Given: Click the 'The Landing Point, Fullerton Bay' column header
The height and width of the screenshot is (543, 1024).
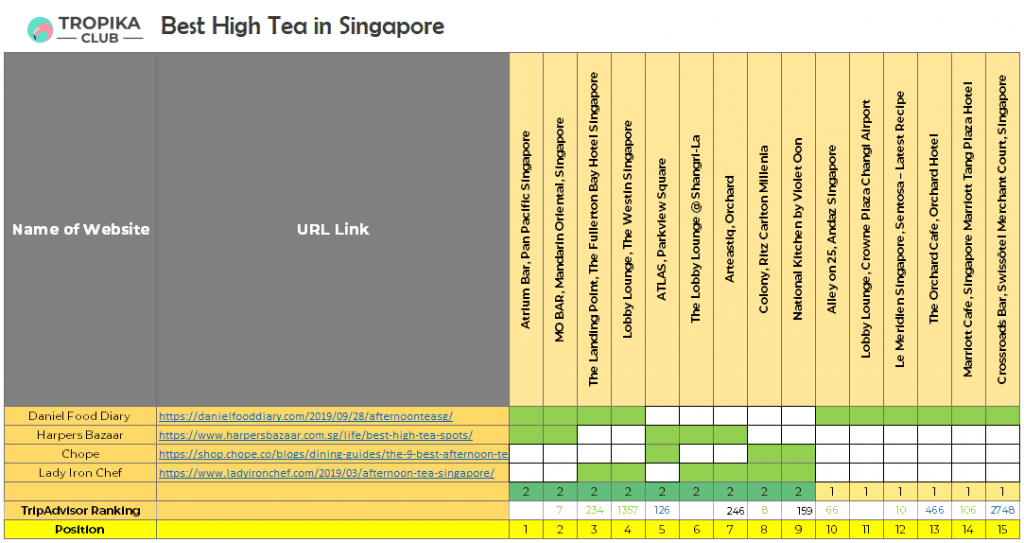Looking at the screenshot, I should pyautogui.click(x=594, y=229).
